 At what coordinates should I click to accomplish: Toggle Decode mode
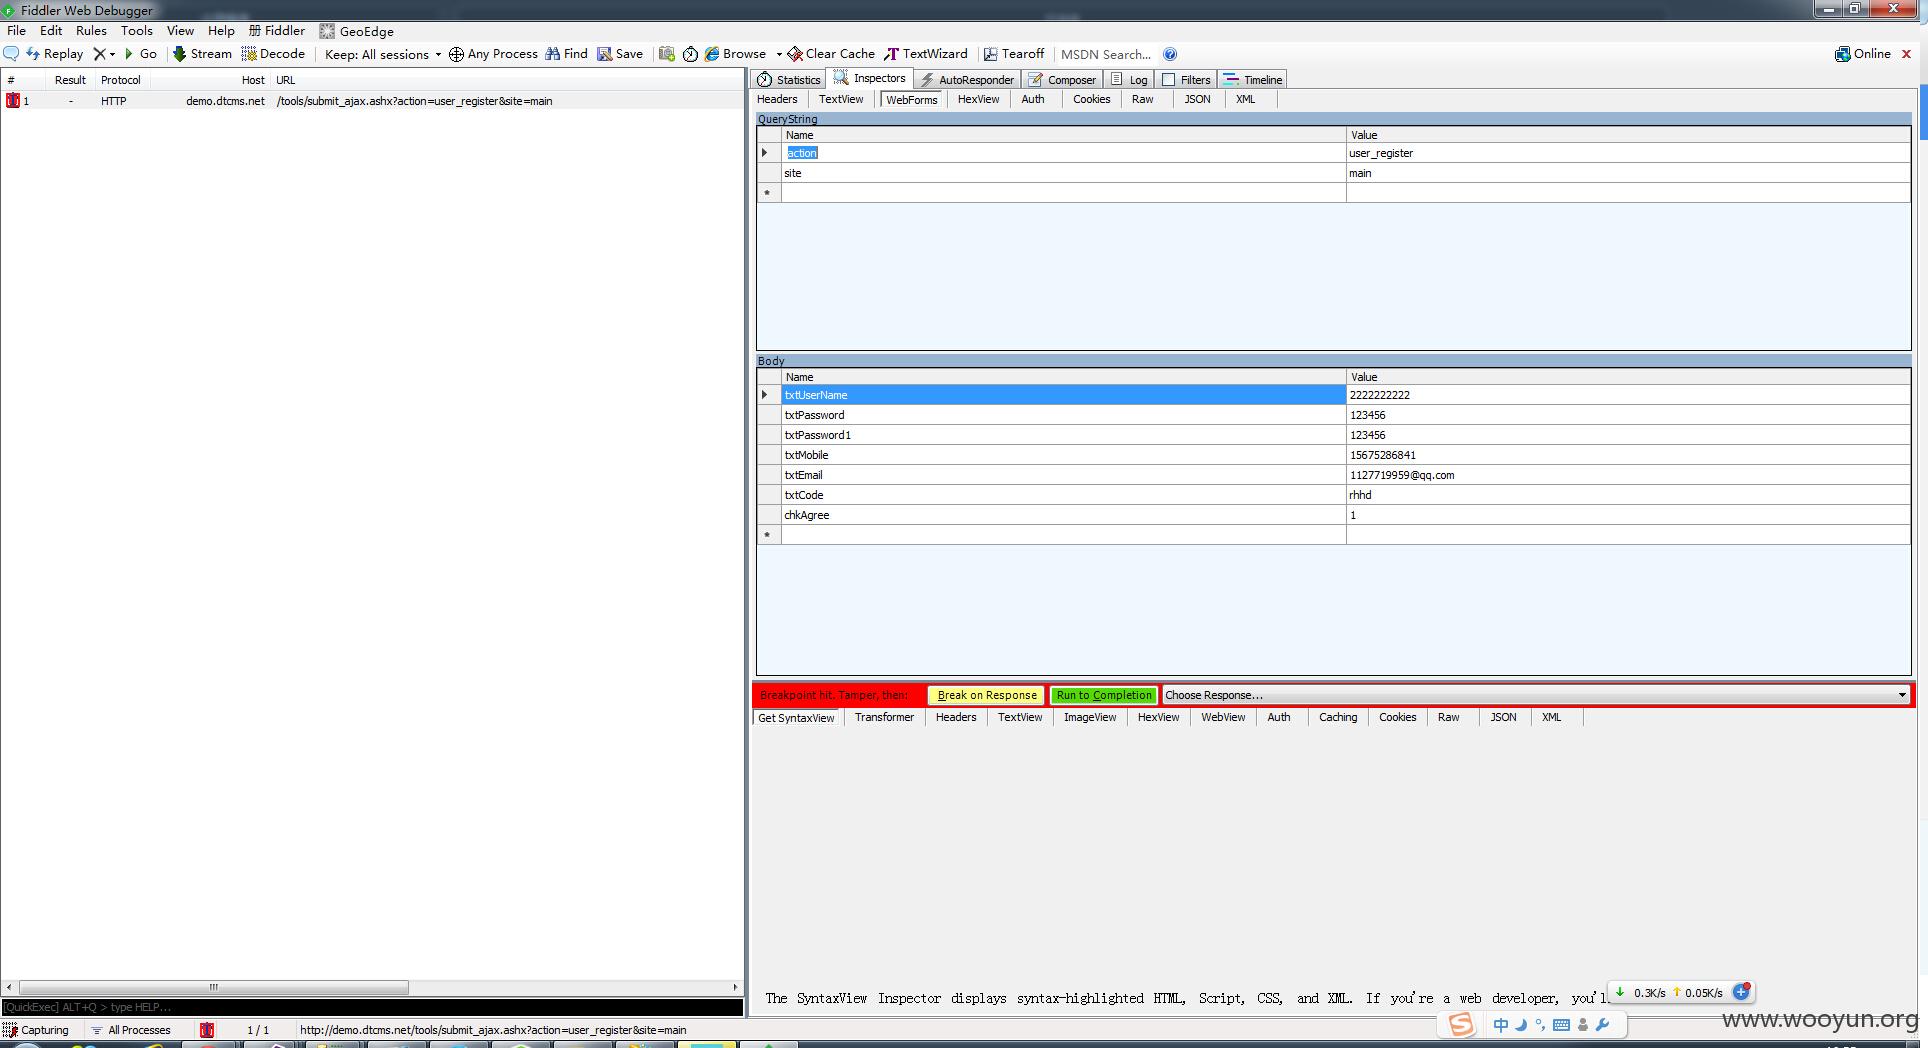273,54
